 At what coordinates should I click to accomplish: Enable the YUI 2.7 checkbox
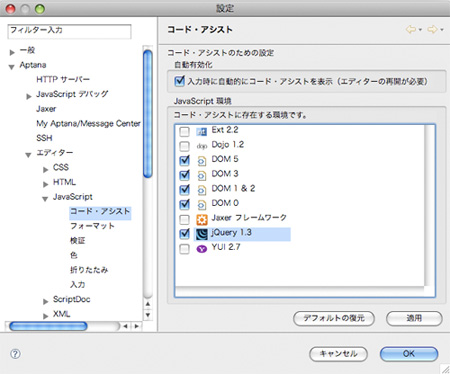tap(184, 249)
